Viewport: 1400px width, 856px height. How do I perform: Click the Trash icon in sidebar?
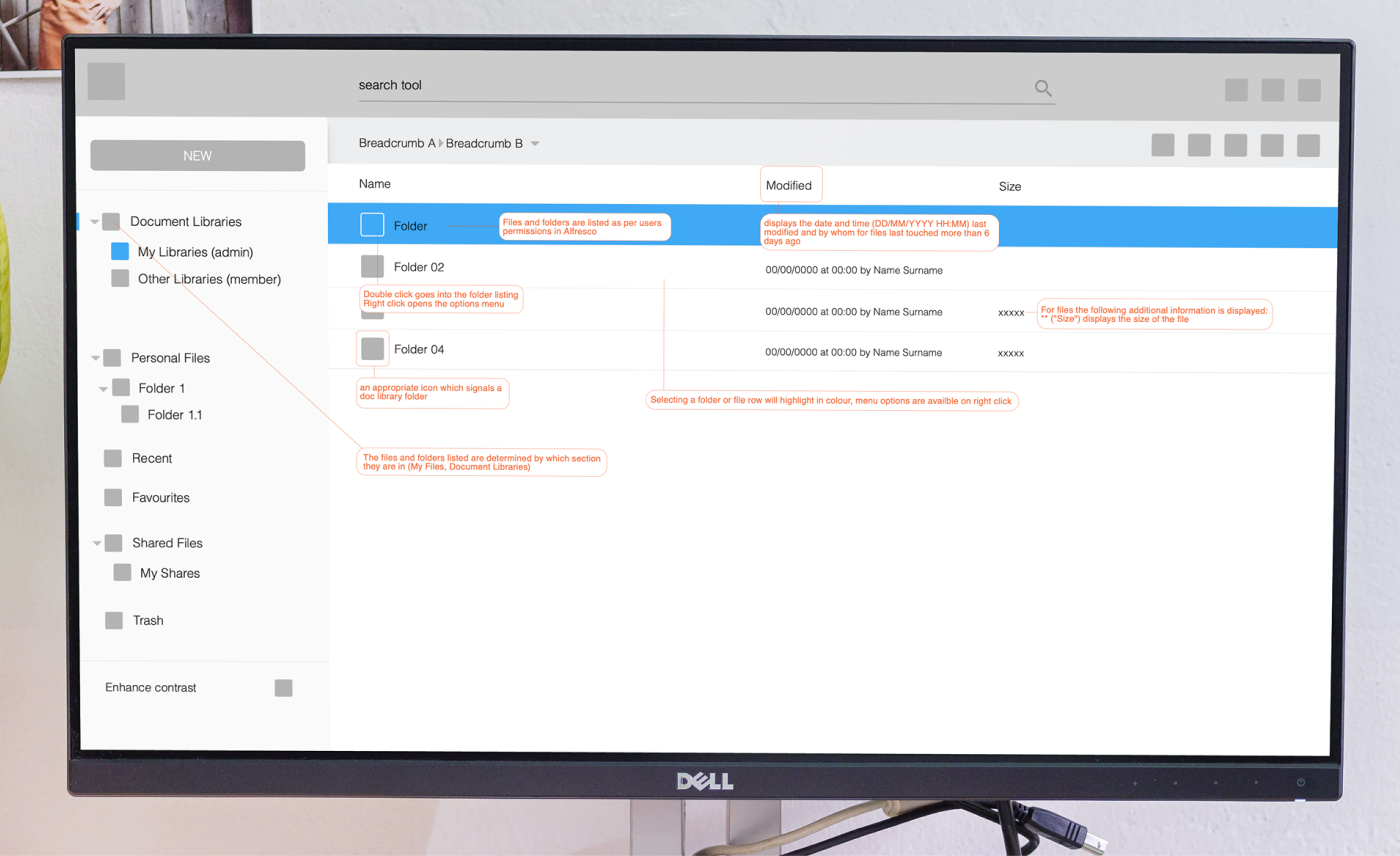tap(114, 620)
